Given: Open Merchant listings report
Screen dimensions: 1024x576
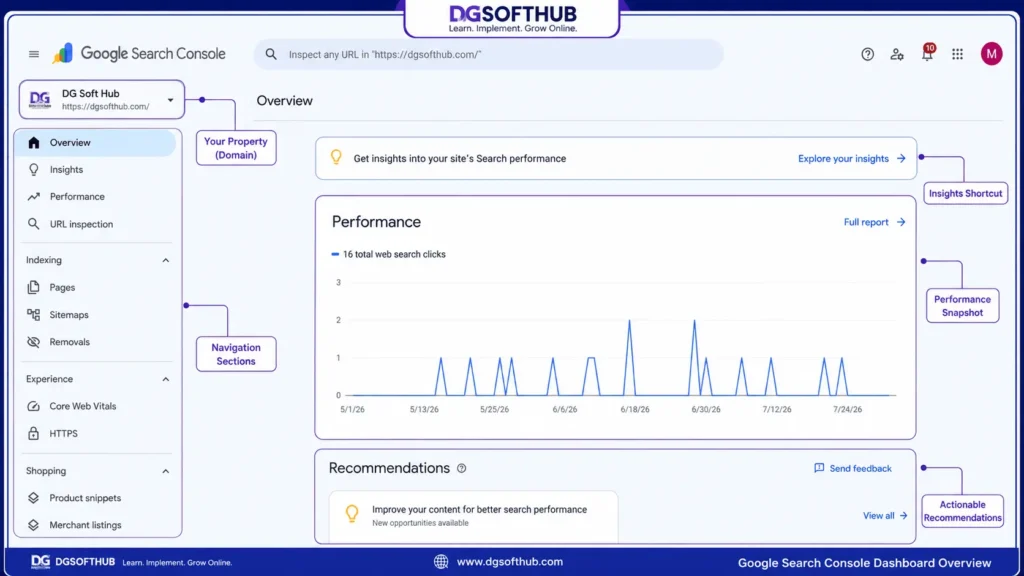Looking at the screenshot, I should tap(95, 525).
